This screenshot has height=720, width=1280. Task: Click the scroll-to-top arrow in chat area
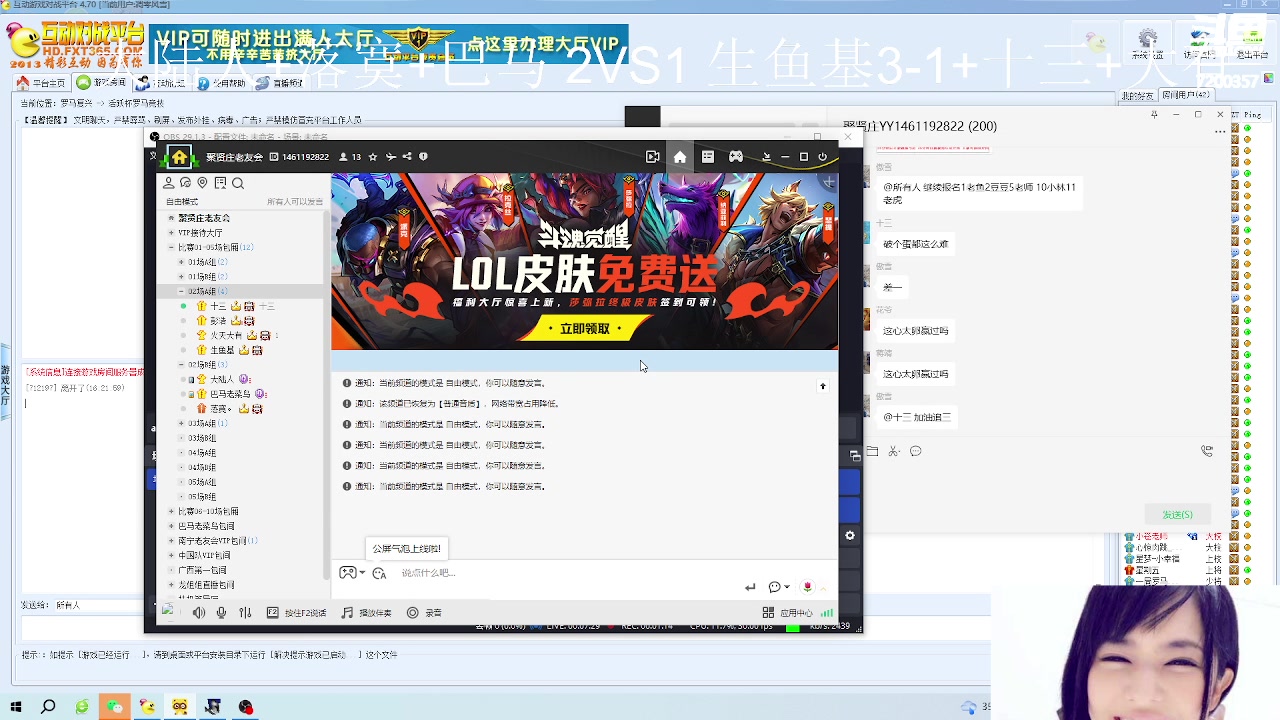pos(823,386)
